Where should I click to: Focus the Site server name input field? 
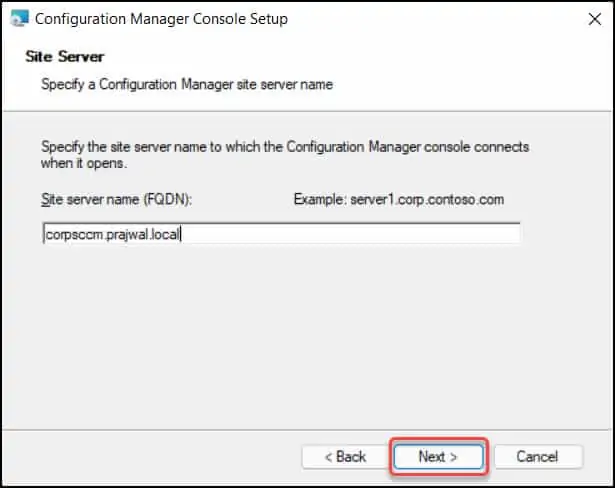pyautogui.click(x=281, y=235)
